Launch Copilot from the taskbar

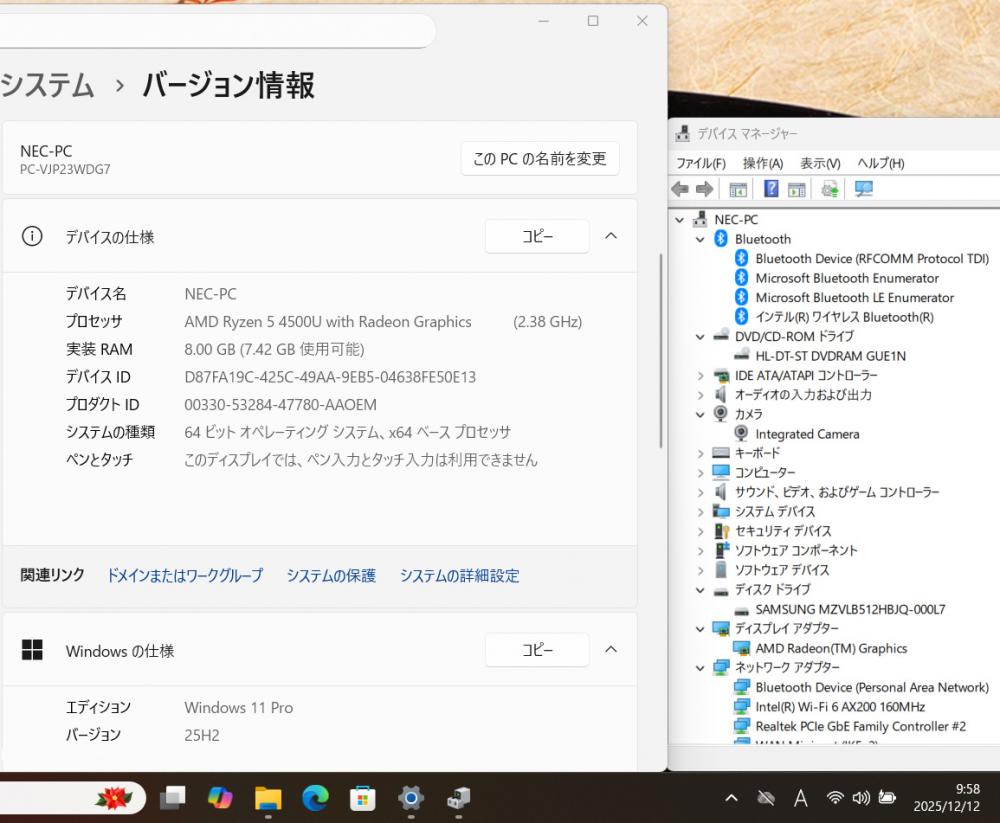coord(220,797)
